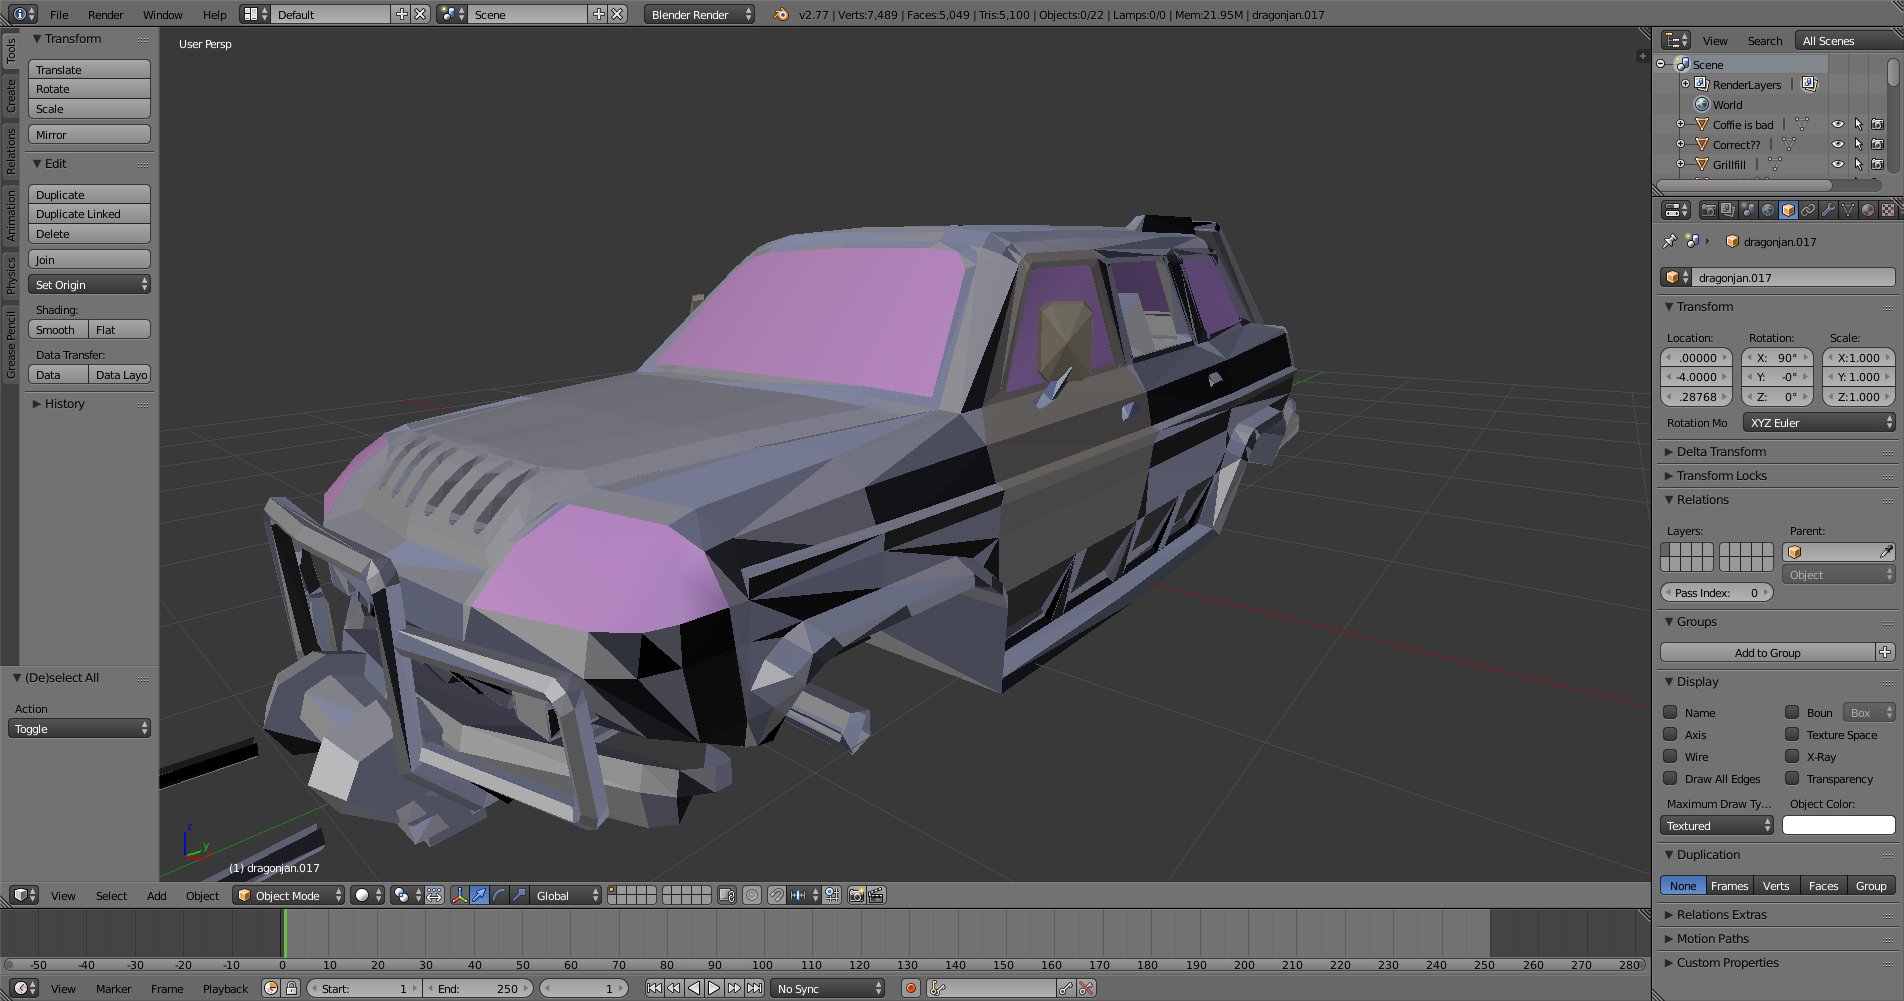
Task: Enable the Wire display checkbox
Action: [x=1670, y=757]
